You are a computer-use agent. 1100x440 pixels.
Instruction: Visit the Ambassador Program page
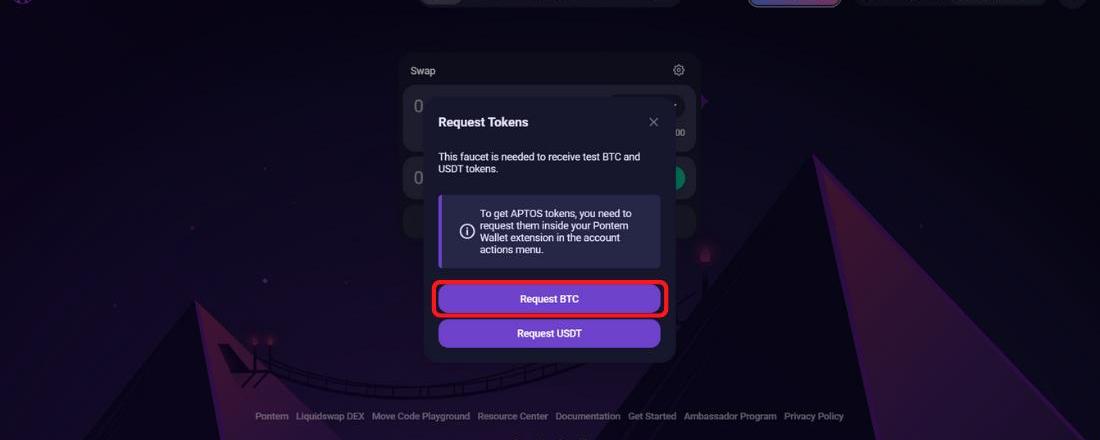pos(730,416)
